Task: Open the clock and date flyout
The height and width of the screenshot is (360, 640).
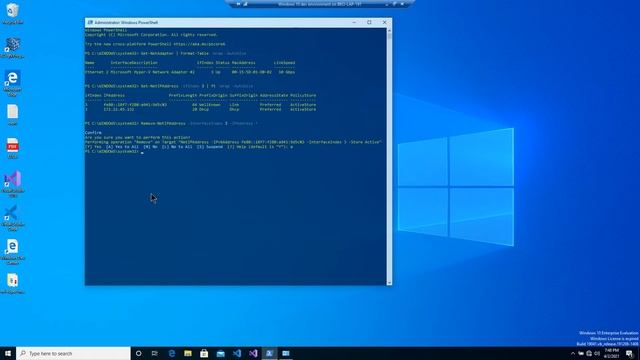Action: click(611, 353)
